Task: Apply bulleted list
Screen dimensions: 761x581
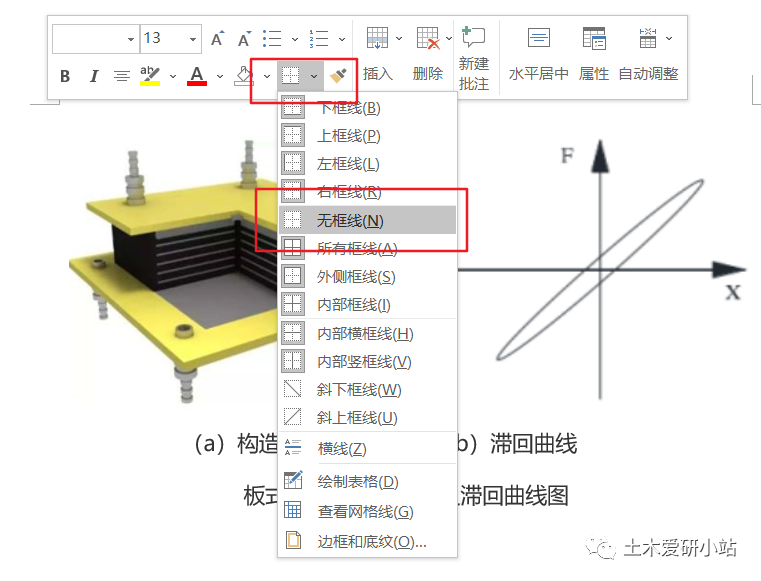Action: point(272,38)
